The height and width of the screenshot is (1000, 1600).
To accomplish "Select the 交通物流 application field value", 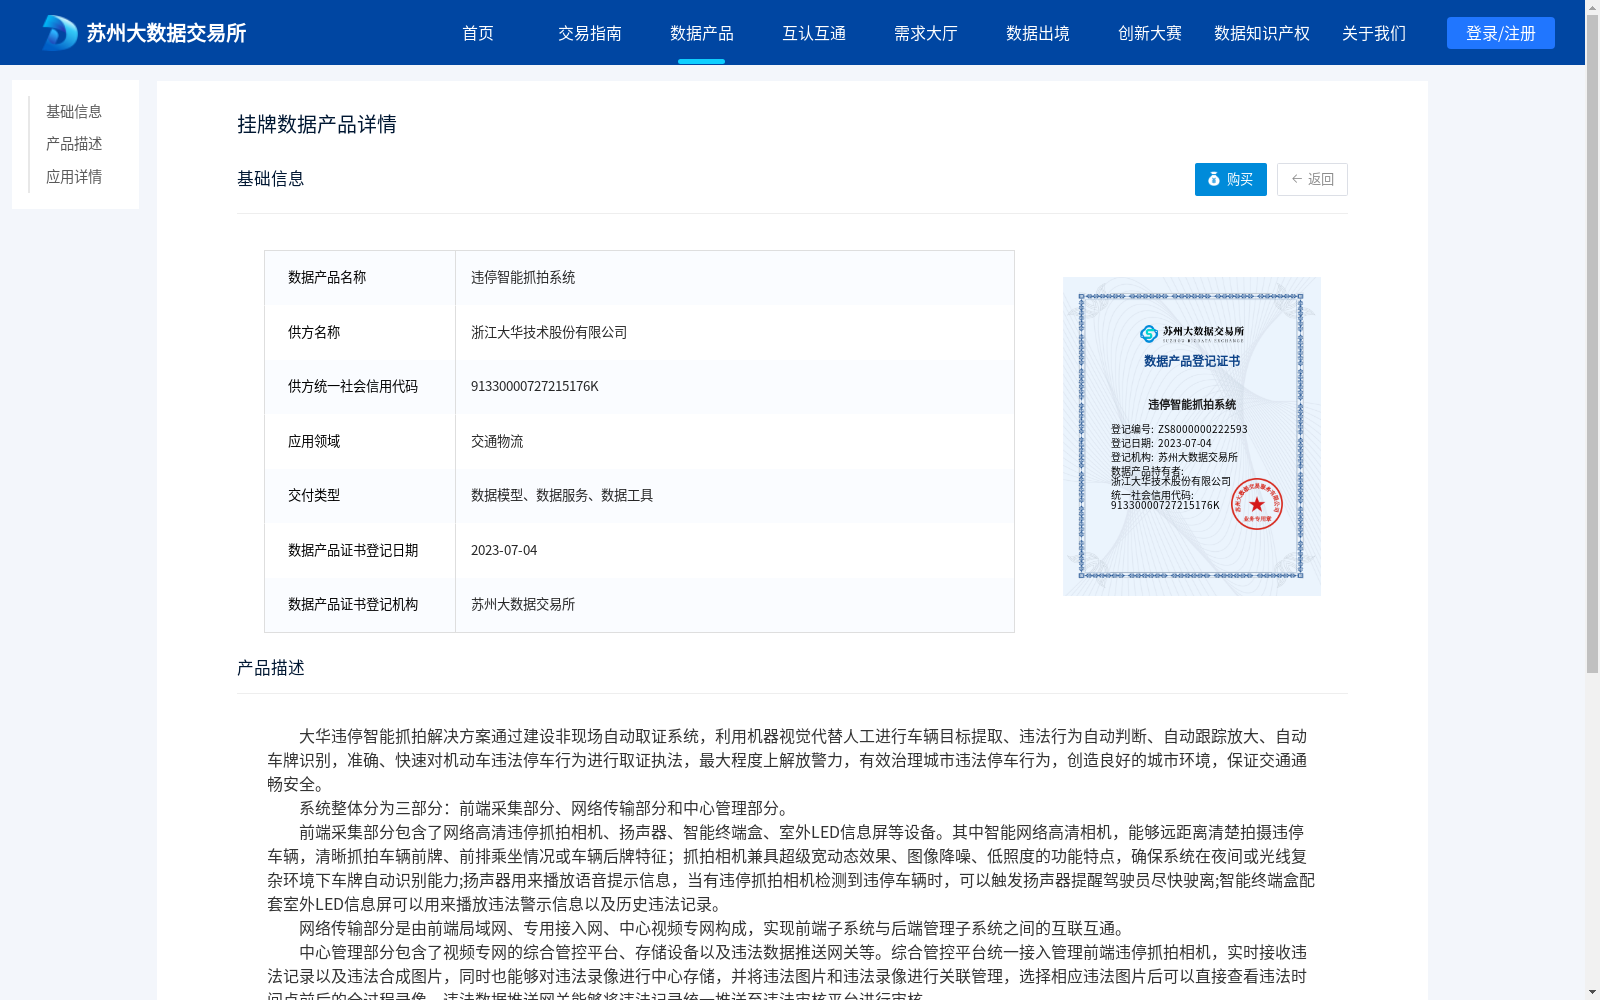I will click(497, 441).
